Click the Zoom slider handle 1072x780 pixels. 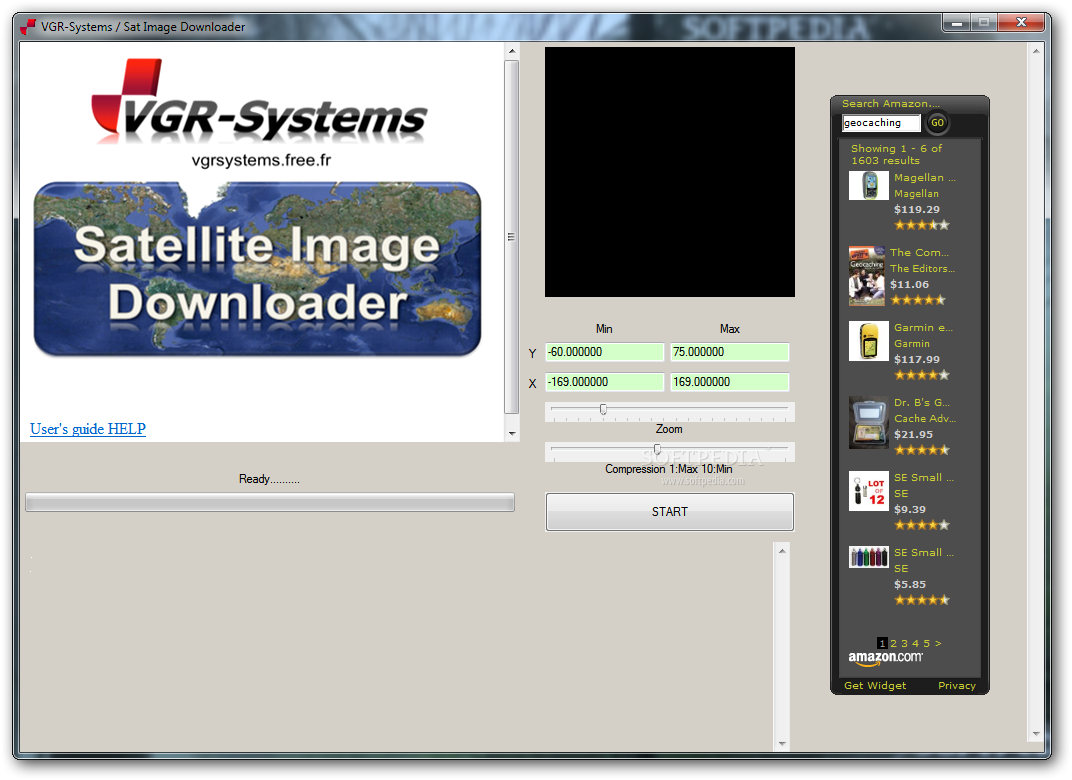click(x=603, y=409)
